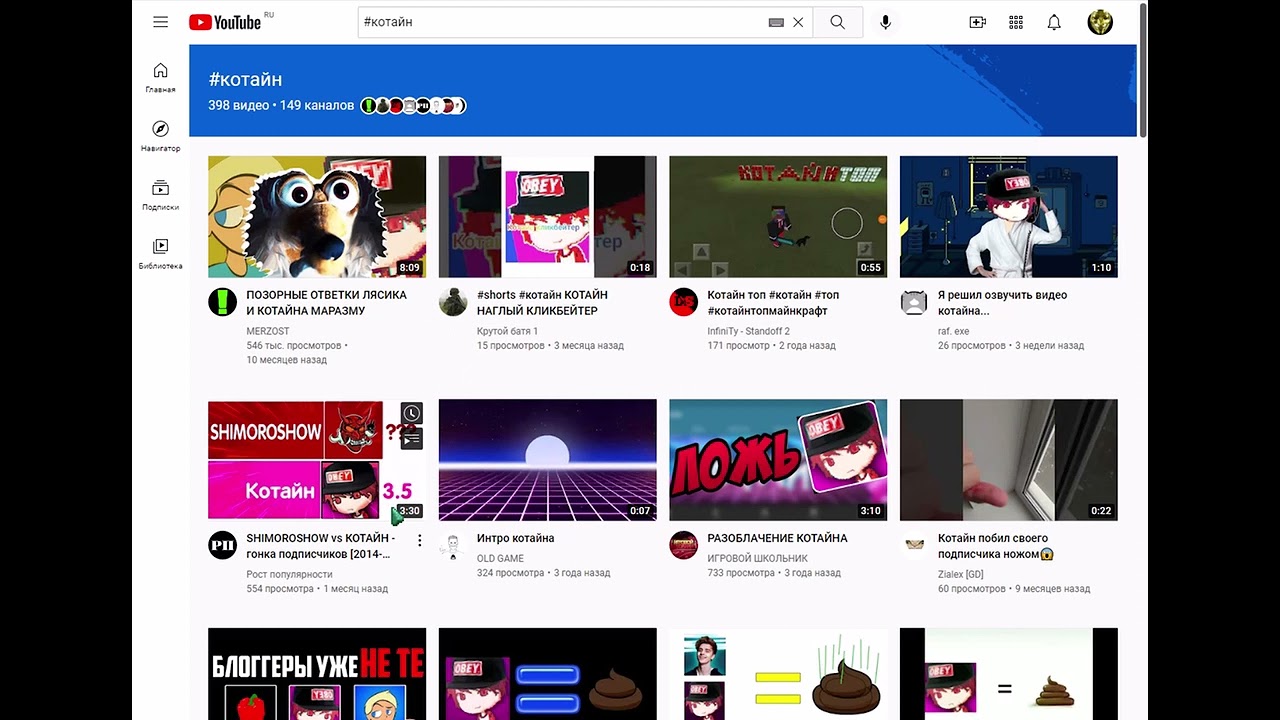1280x720 pixels.
Task: Add SHIMOROSHOW video to Watch Later
Action: click(x=411, y=414)
